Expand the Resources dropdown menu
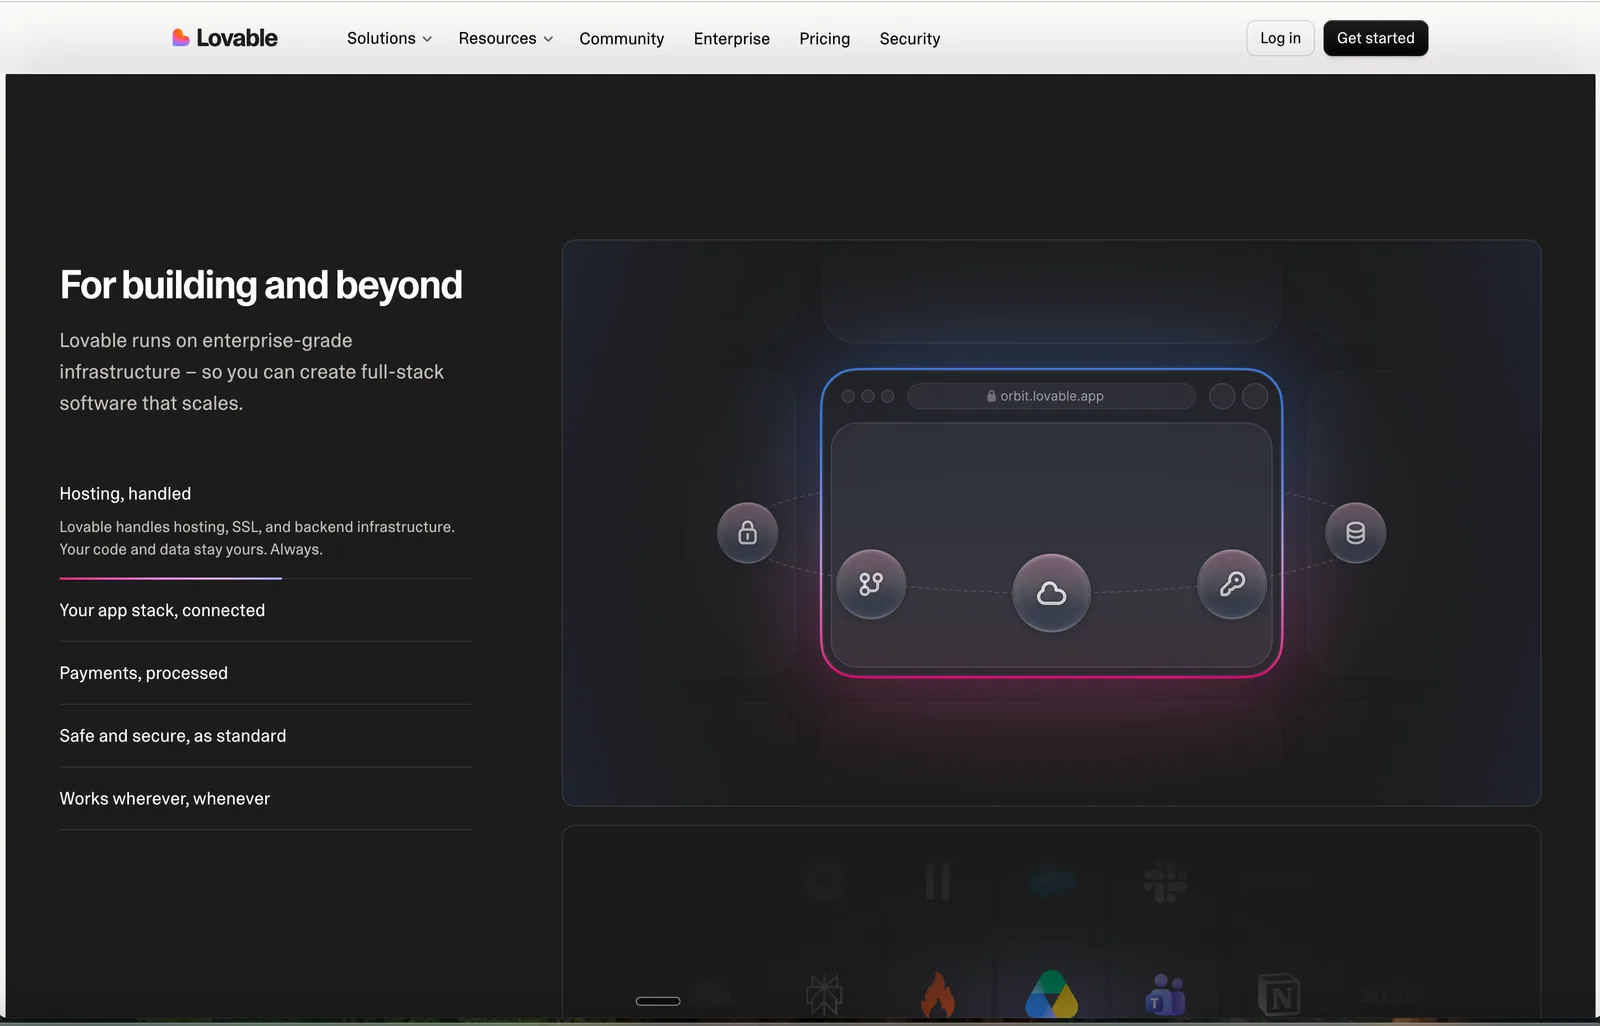The height and width of the screenshot is (1026, 1600). tap(505, 38)
